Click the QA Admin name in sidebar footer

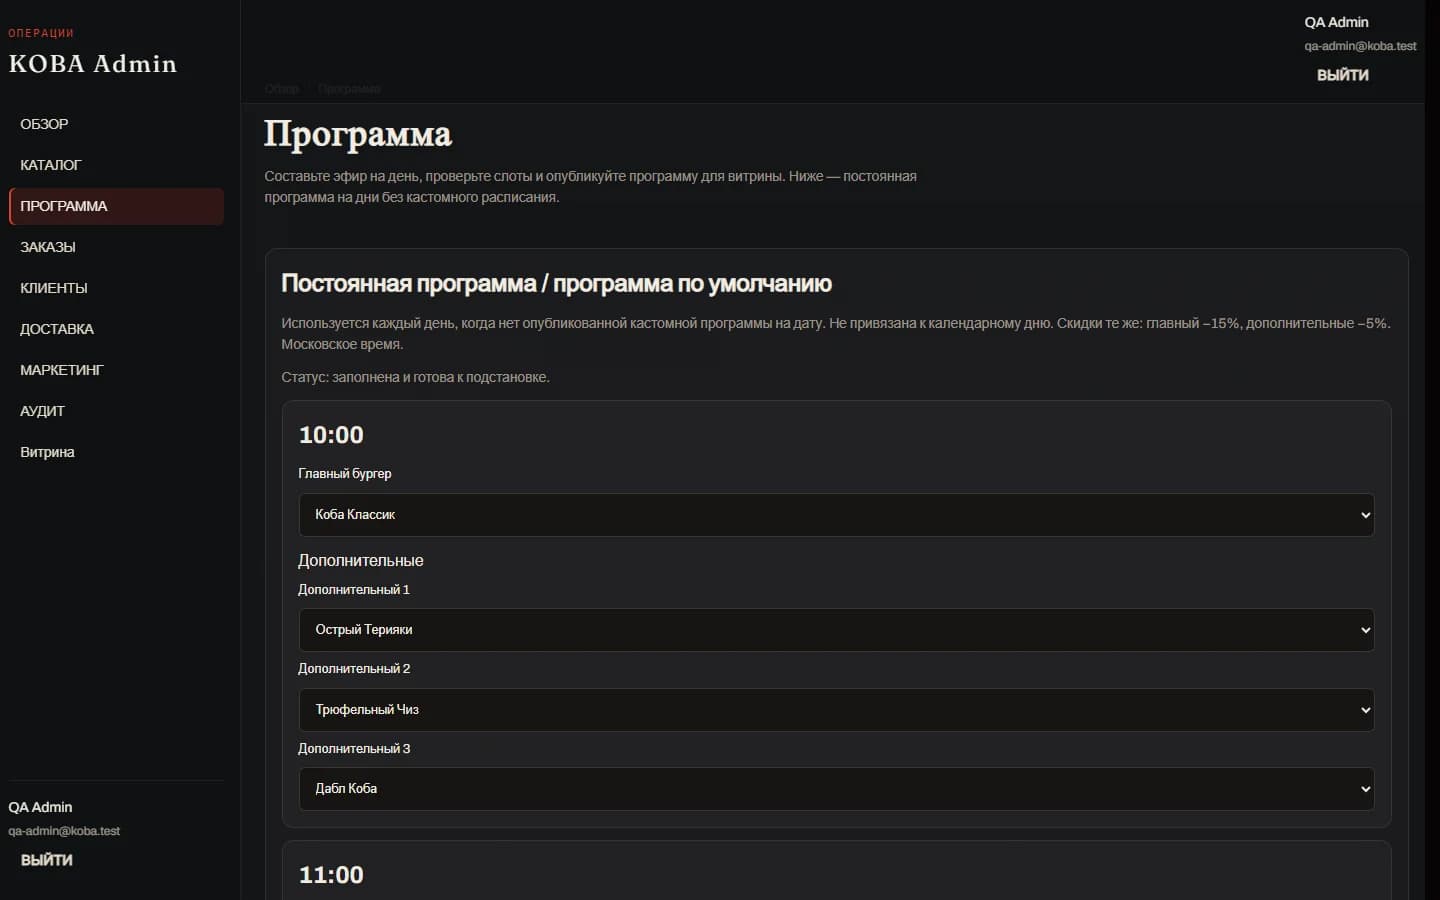coord(40,807)
